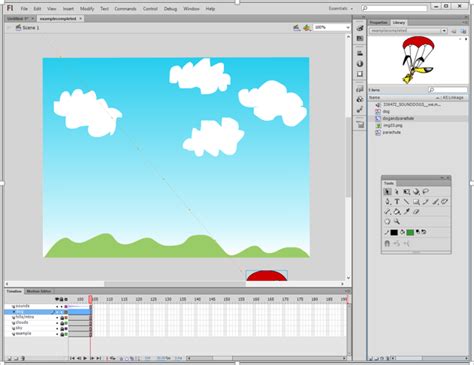
Task: Toggle lock on the sky layer
Action: [x=62, y=328]
